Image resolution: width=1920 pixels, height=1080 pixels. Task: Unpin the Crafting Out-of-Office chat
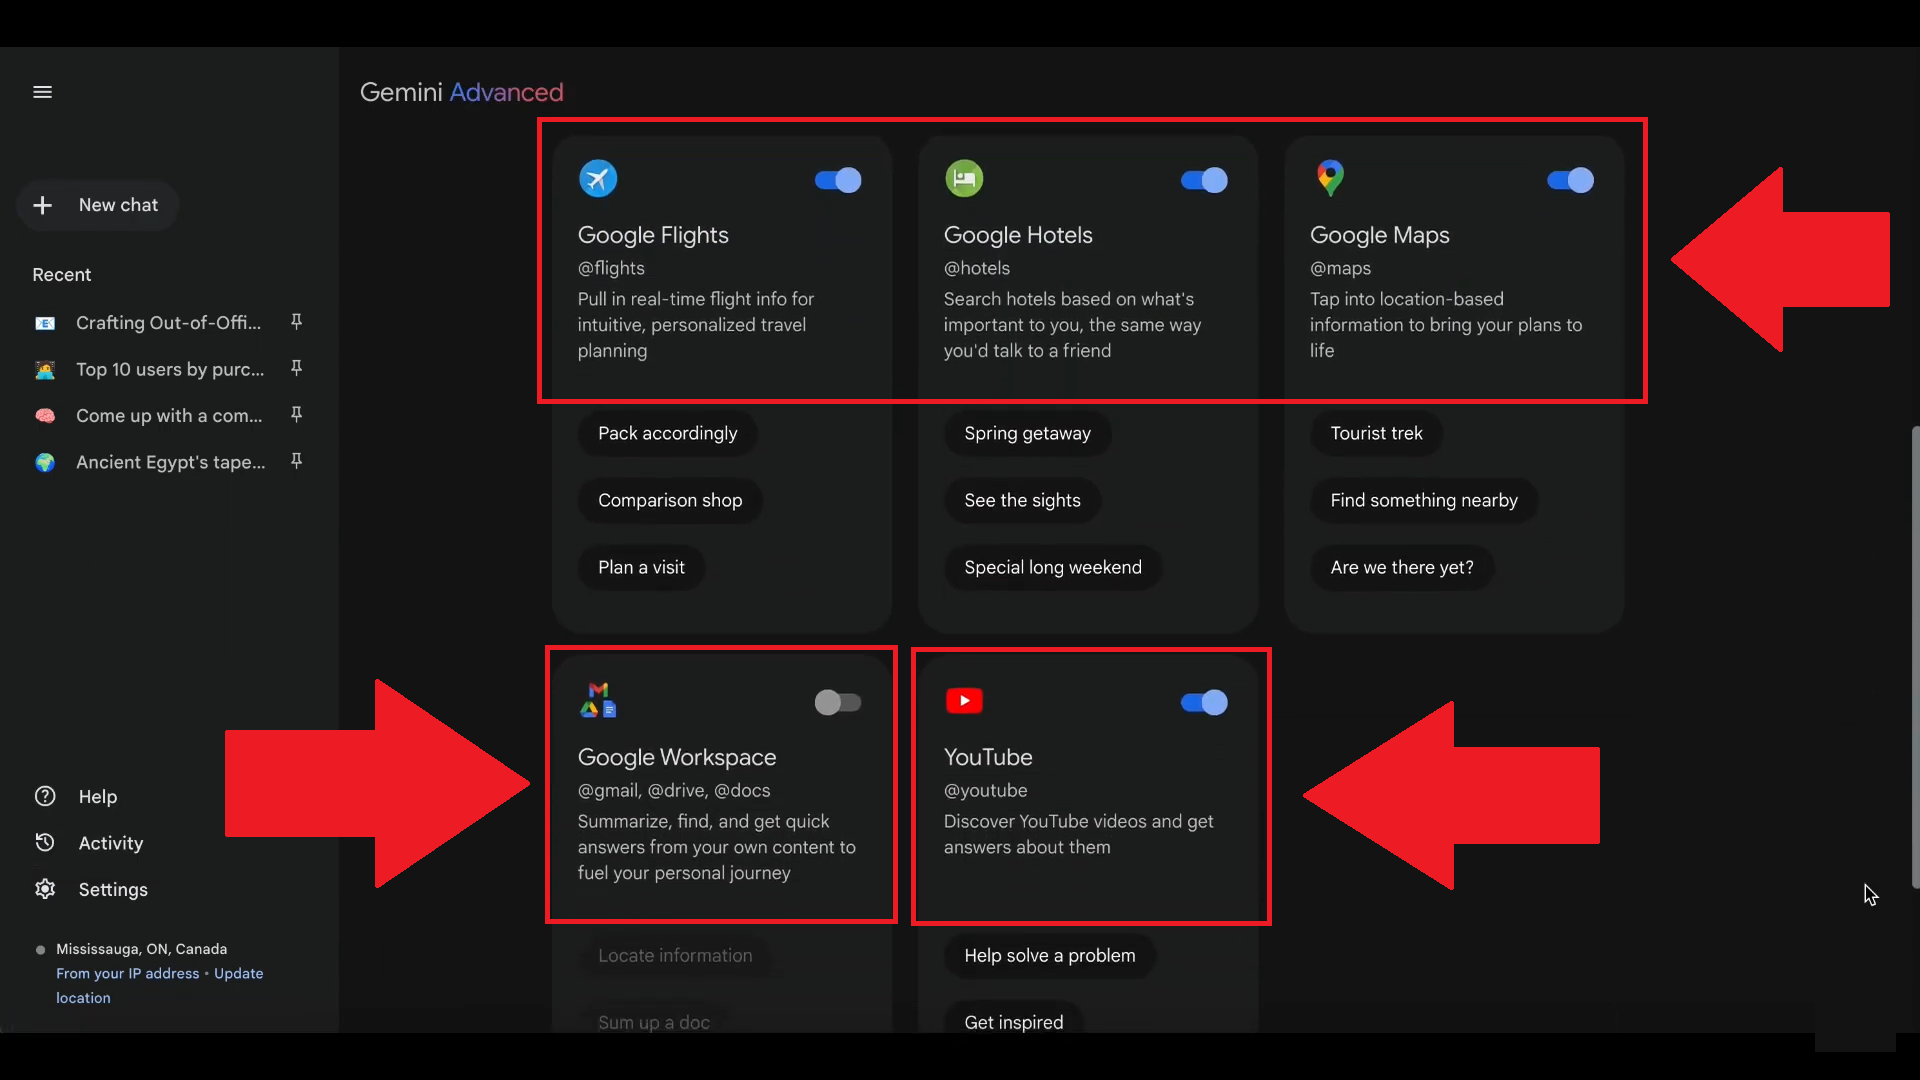[296, 322]
